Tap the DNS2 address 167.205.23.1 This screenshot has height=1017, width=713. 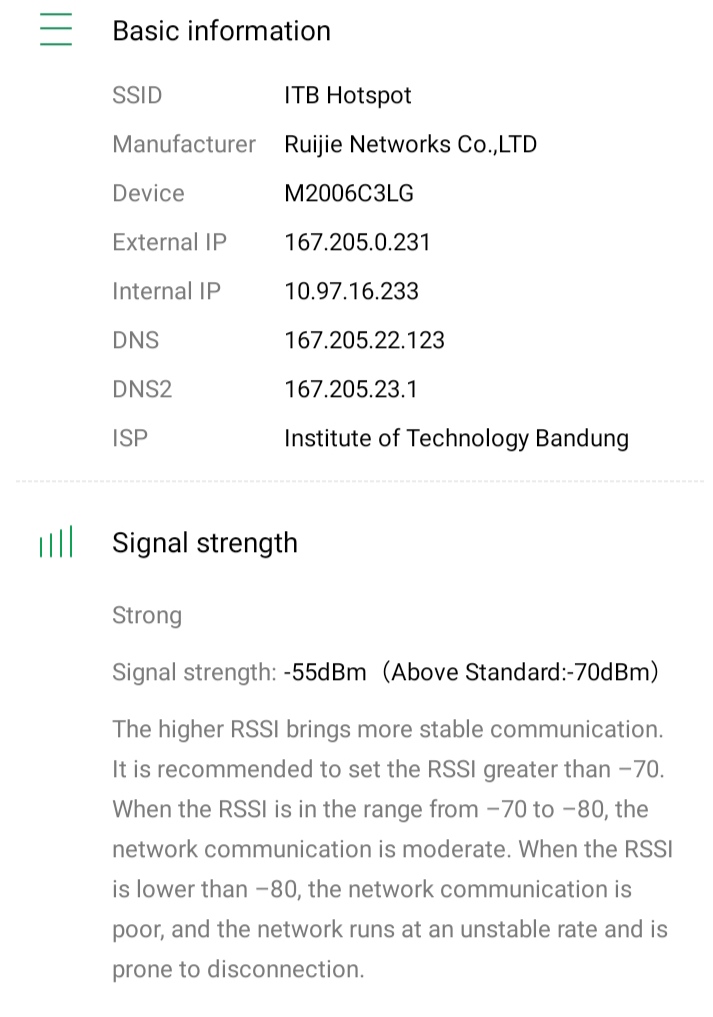pos(350,390)
